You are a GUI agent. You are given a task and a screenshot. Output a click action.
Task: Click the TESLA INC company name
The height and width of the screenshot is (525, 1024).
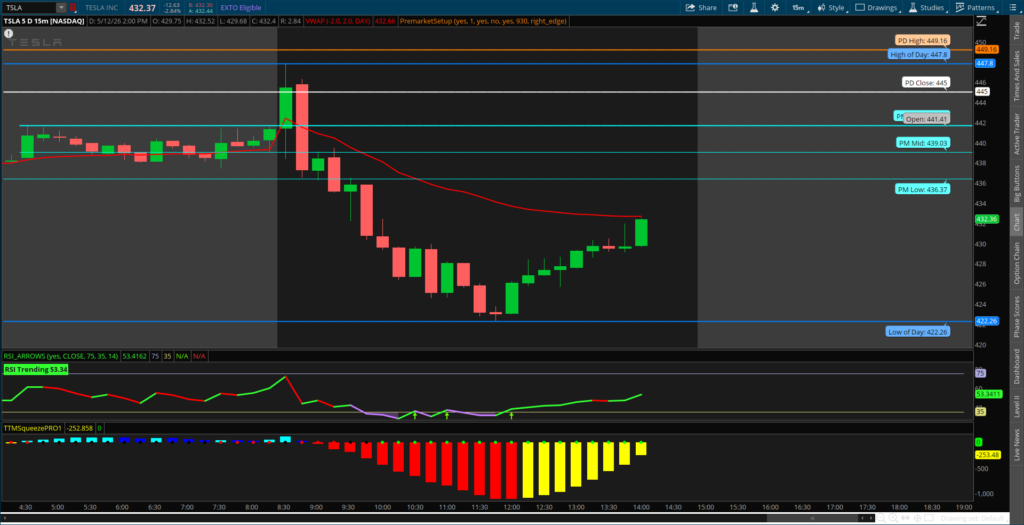[x=101, y=8]
